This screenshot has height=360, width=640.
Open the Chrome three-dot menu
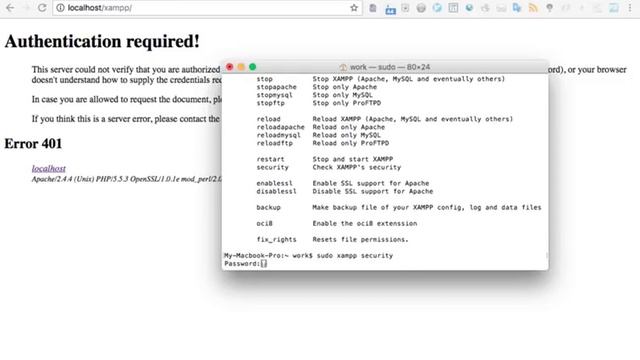pyautogui.click(x=630, y=8)
